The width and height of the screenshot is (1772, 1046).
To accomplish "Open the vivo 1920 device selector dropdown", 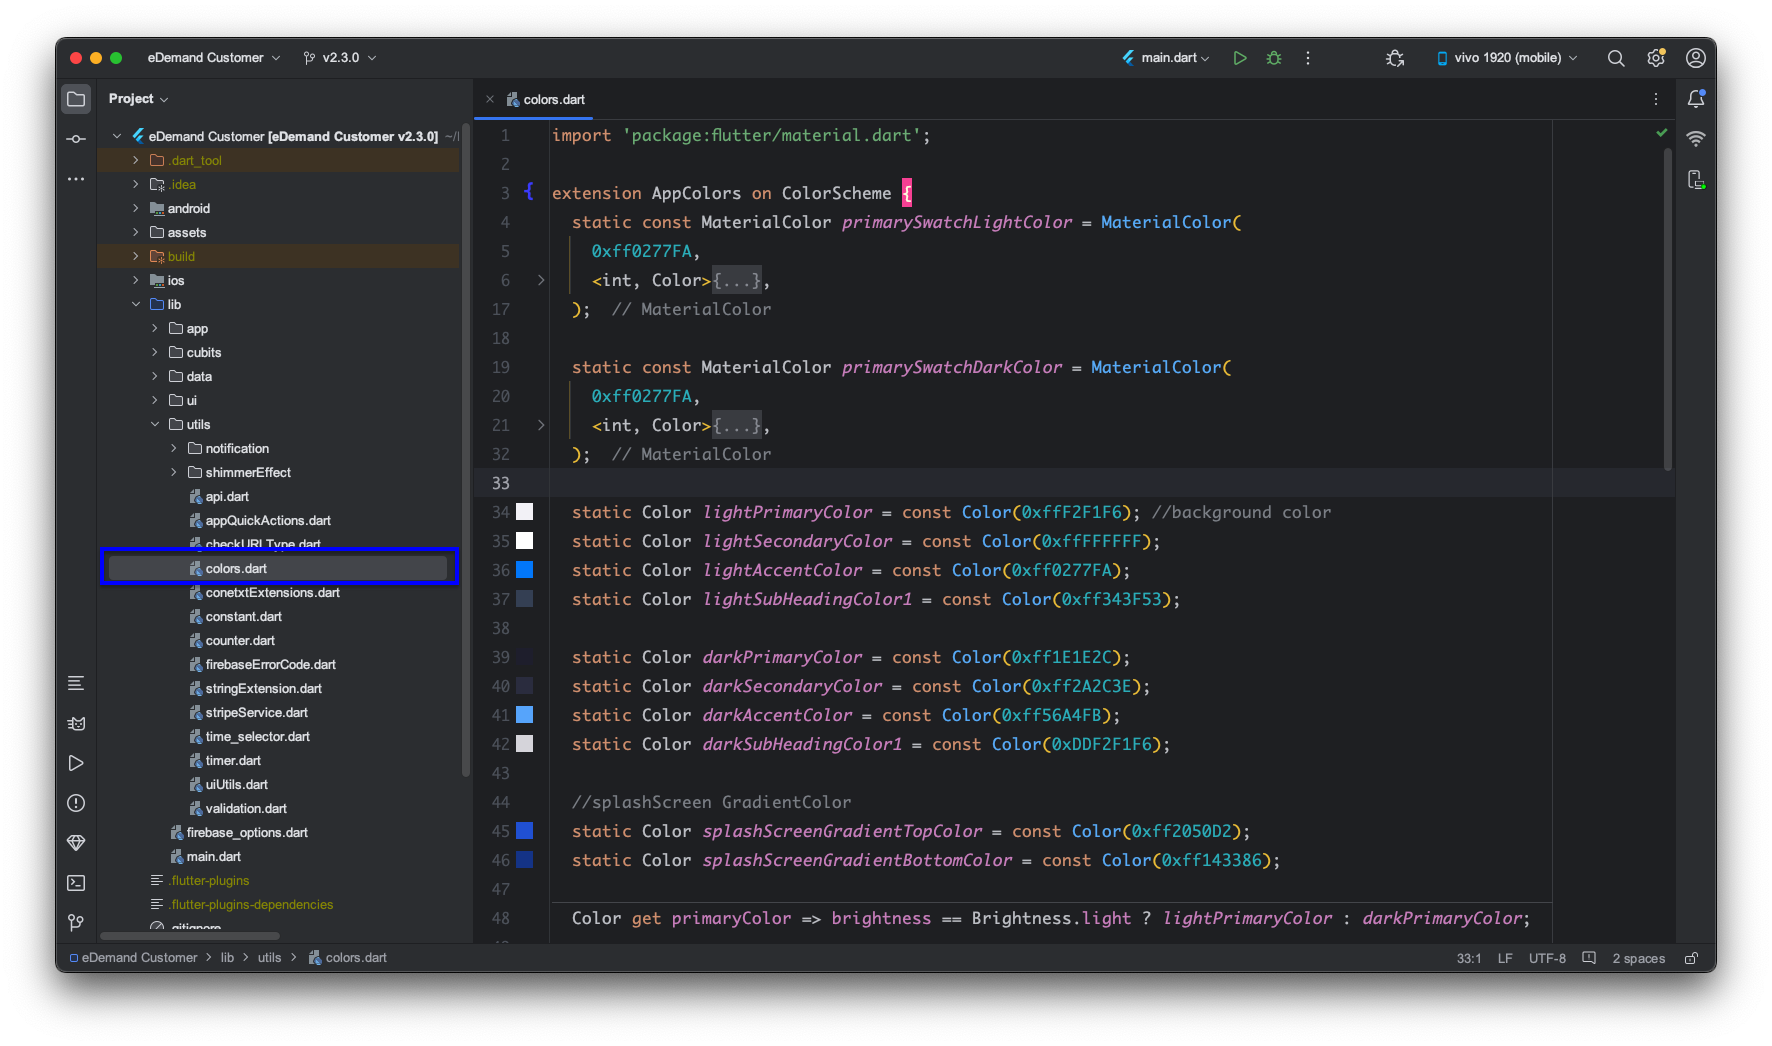I will 1506,57.
